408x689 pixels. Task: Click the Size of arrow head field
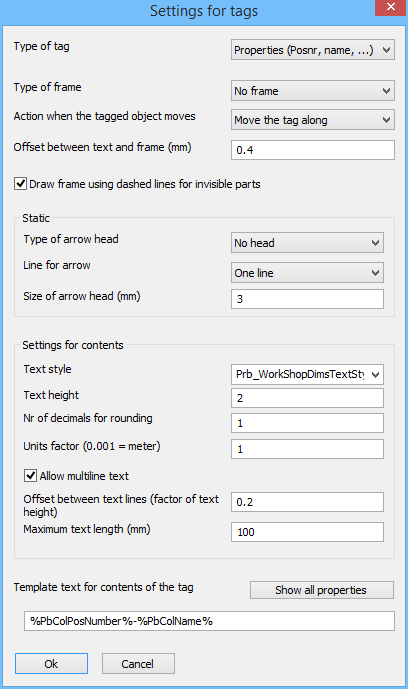click(x=307, y=299)
